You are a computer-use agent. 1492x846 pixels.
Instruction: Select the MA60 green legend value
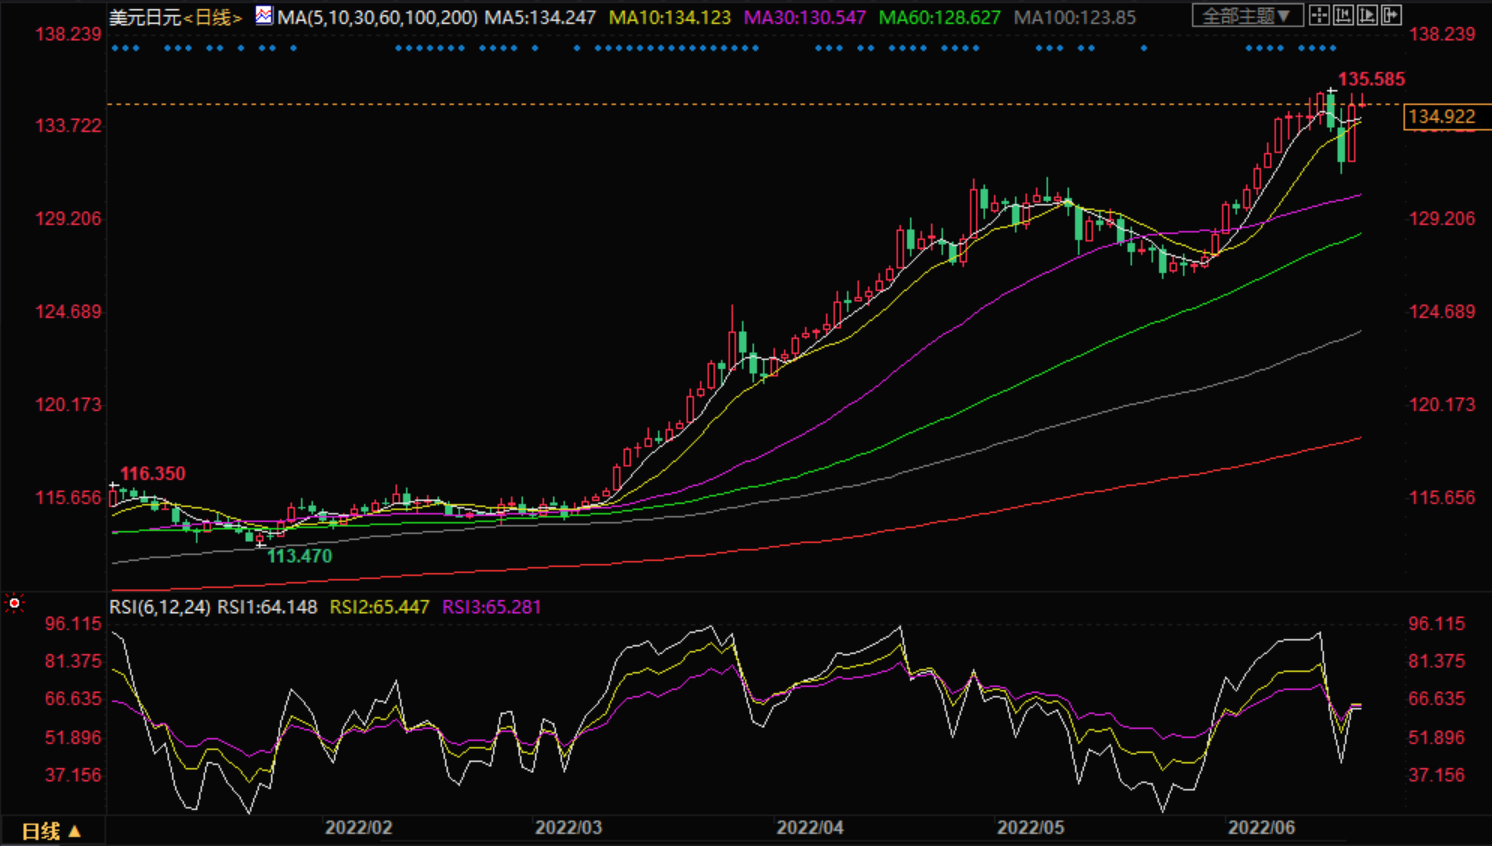pyautogui.click(x=939, y=18)
